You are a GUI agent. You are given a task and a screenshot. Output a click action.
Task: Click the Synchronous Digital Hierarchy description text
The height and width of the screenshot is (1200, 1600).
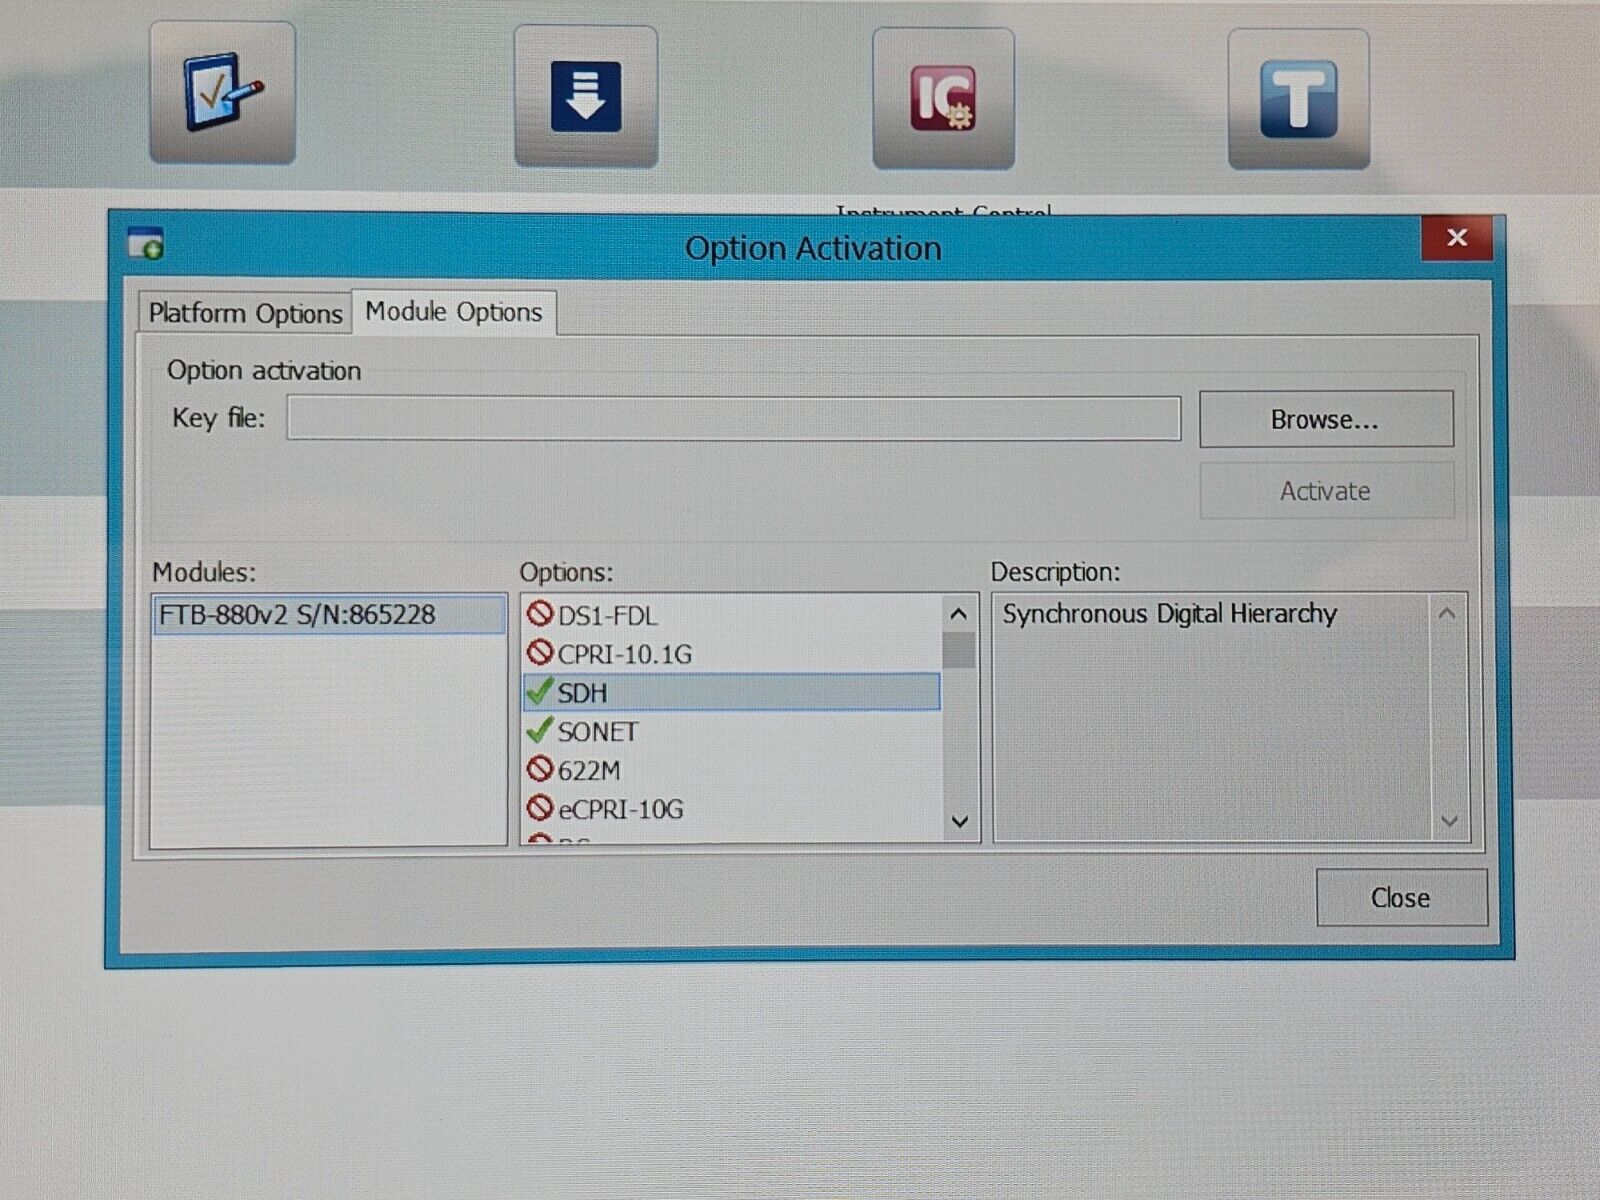point(1169,613)
